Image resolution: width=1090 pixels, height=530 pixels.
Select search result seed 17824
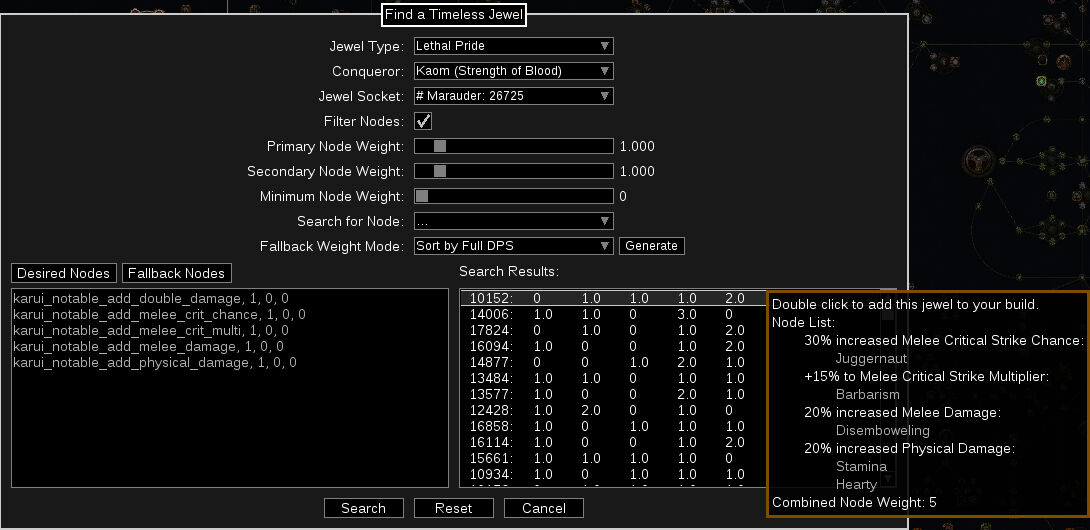click(x=614, y=330)
